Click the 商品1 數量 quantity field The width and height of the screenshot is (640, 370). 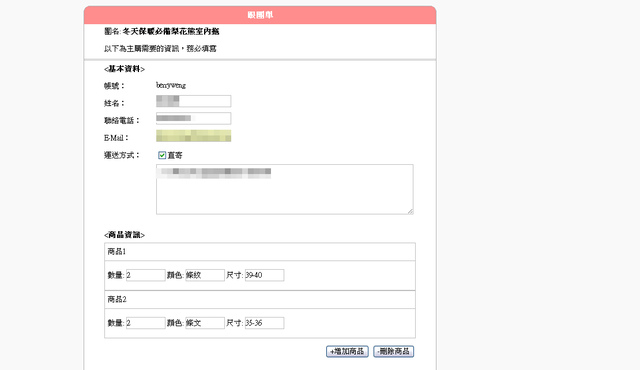point(146,275)
